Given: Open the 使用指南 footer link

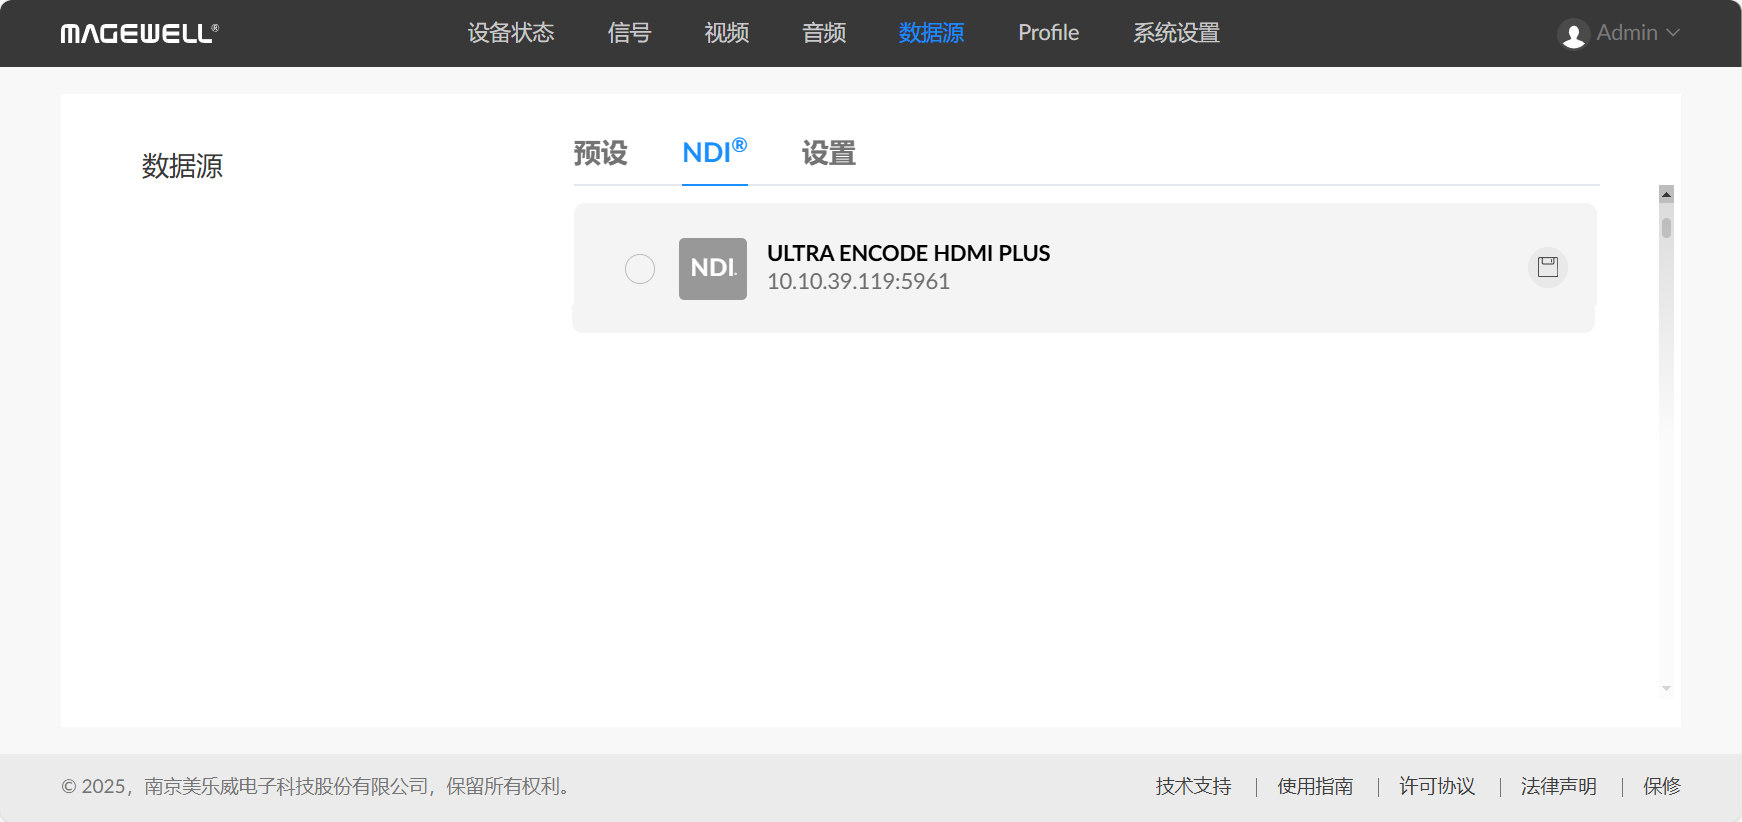Looking at the screenshot, I should click(1315, 786).
